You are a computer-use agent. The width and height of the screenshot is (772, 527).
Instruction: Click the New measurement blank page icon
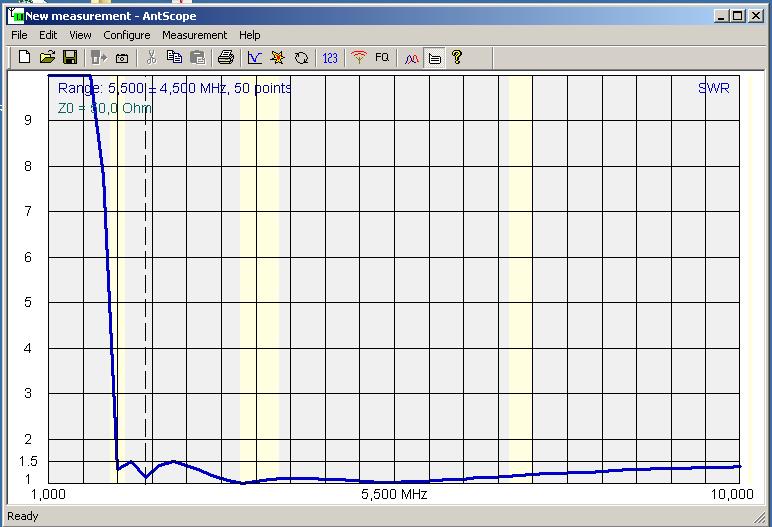(24, 58)
